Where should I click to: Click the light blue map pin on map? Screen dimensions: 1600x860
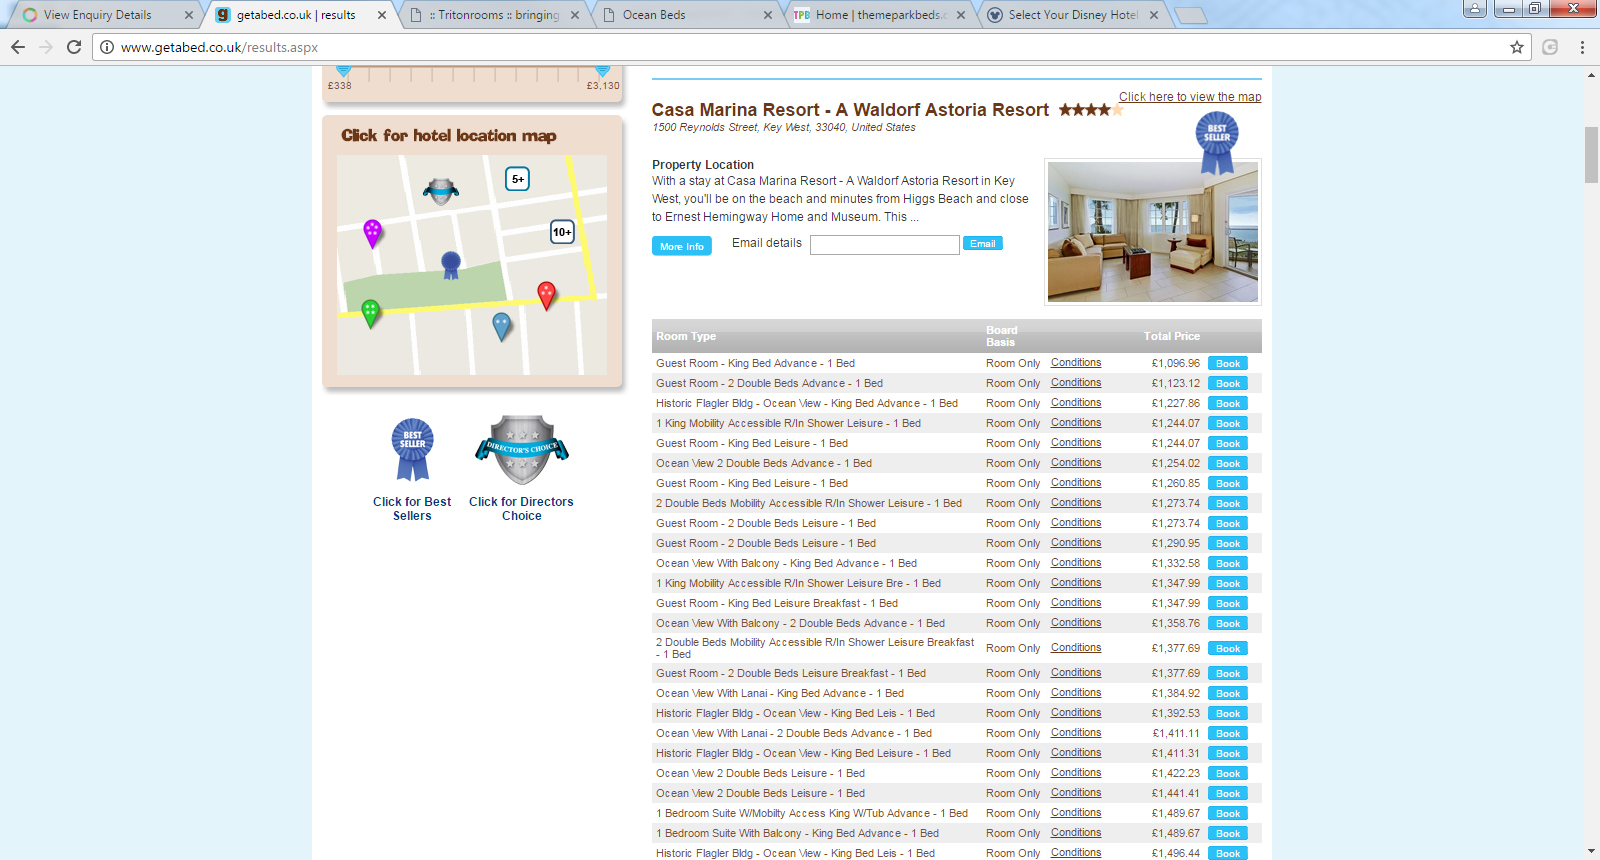502,326
